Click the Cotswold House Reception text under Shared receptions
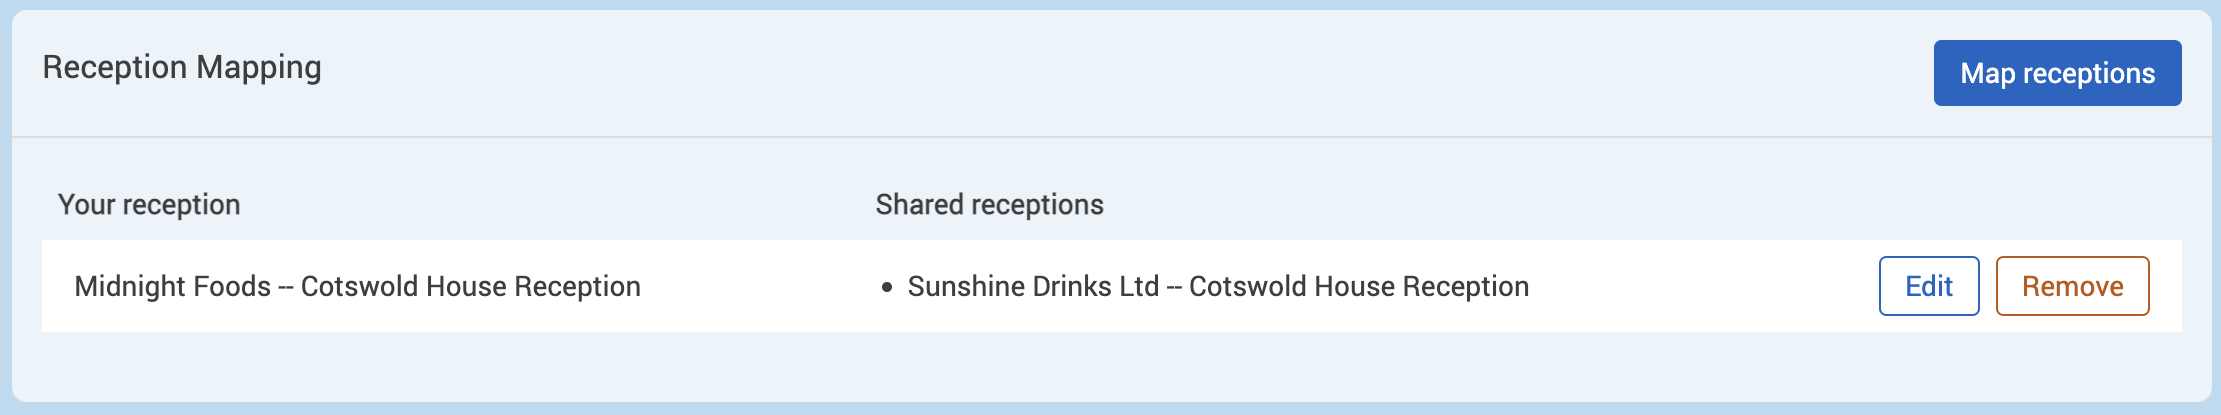This screenshot has width=2221, height=415. pyautogui.click(x=1358, y=286)
